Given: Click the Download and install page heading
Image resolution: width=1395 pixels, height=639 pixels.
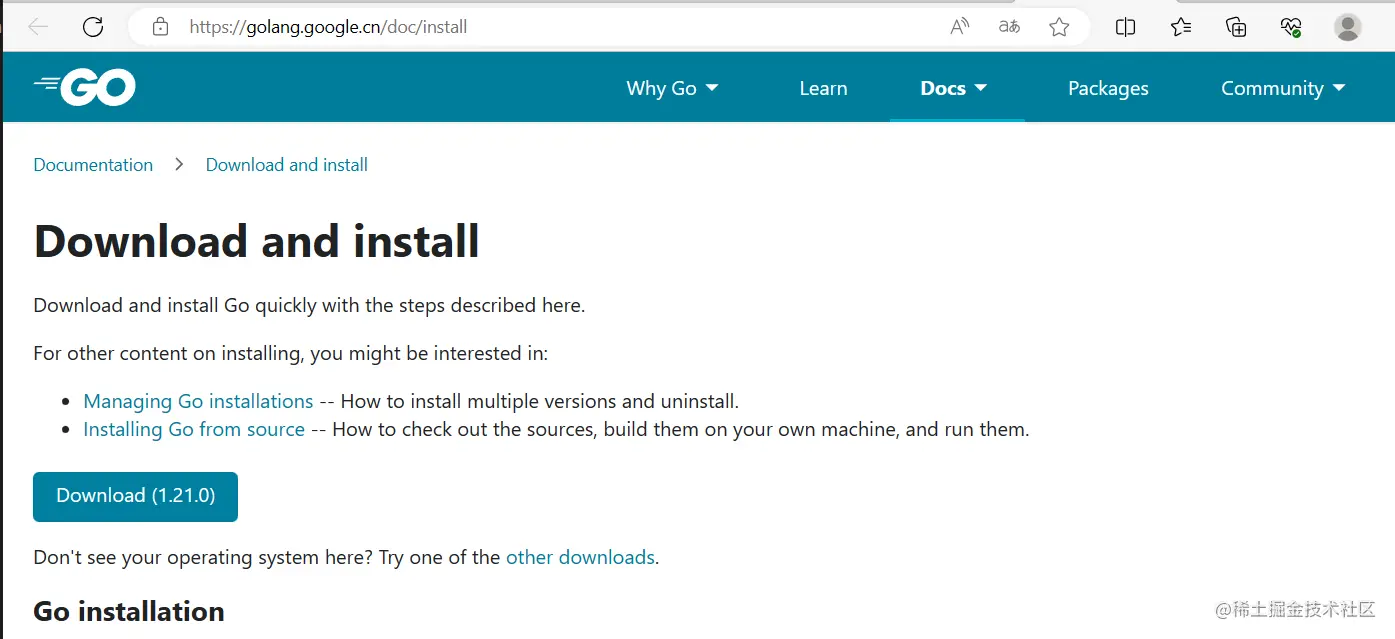Looking at the screenshot, I should 257,241.
